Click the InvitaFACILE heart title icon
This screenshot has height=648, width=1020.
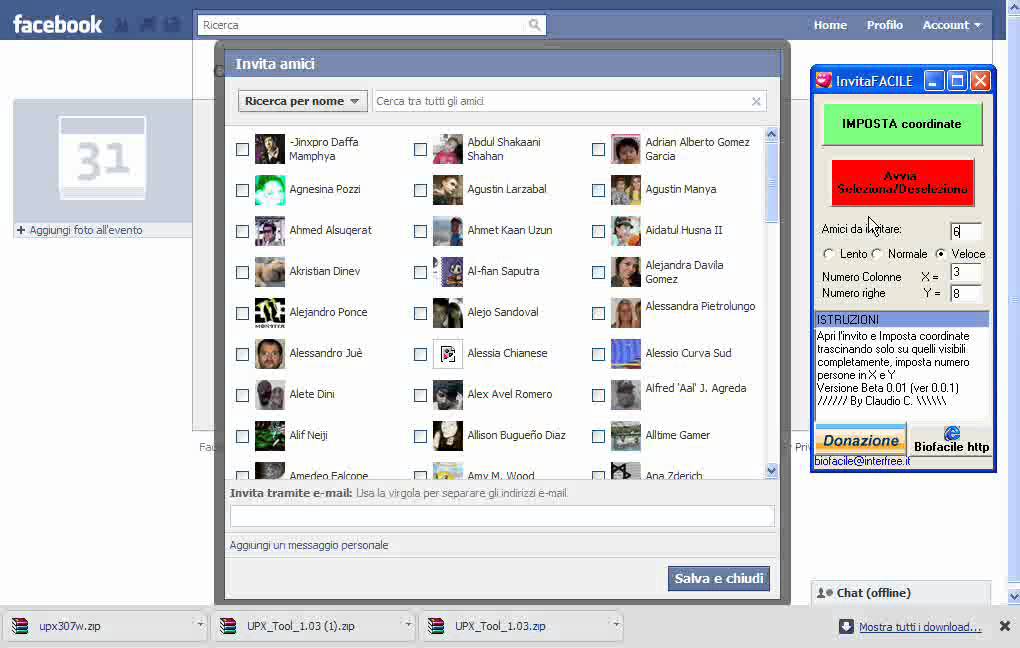point(824,80)
